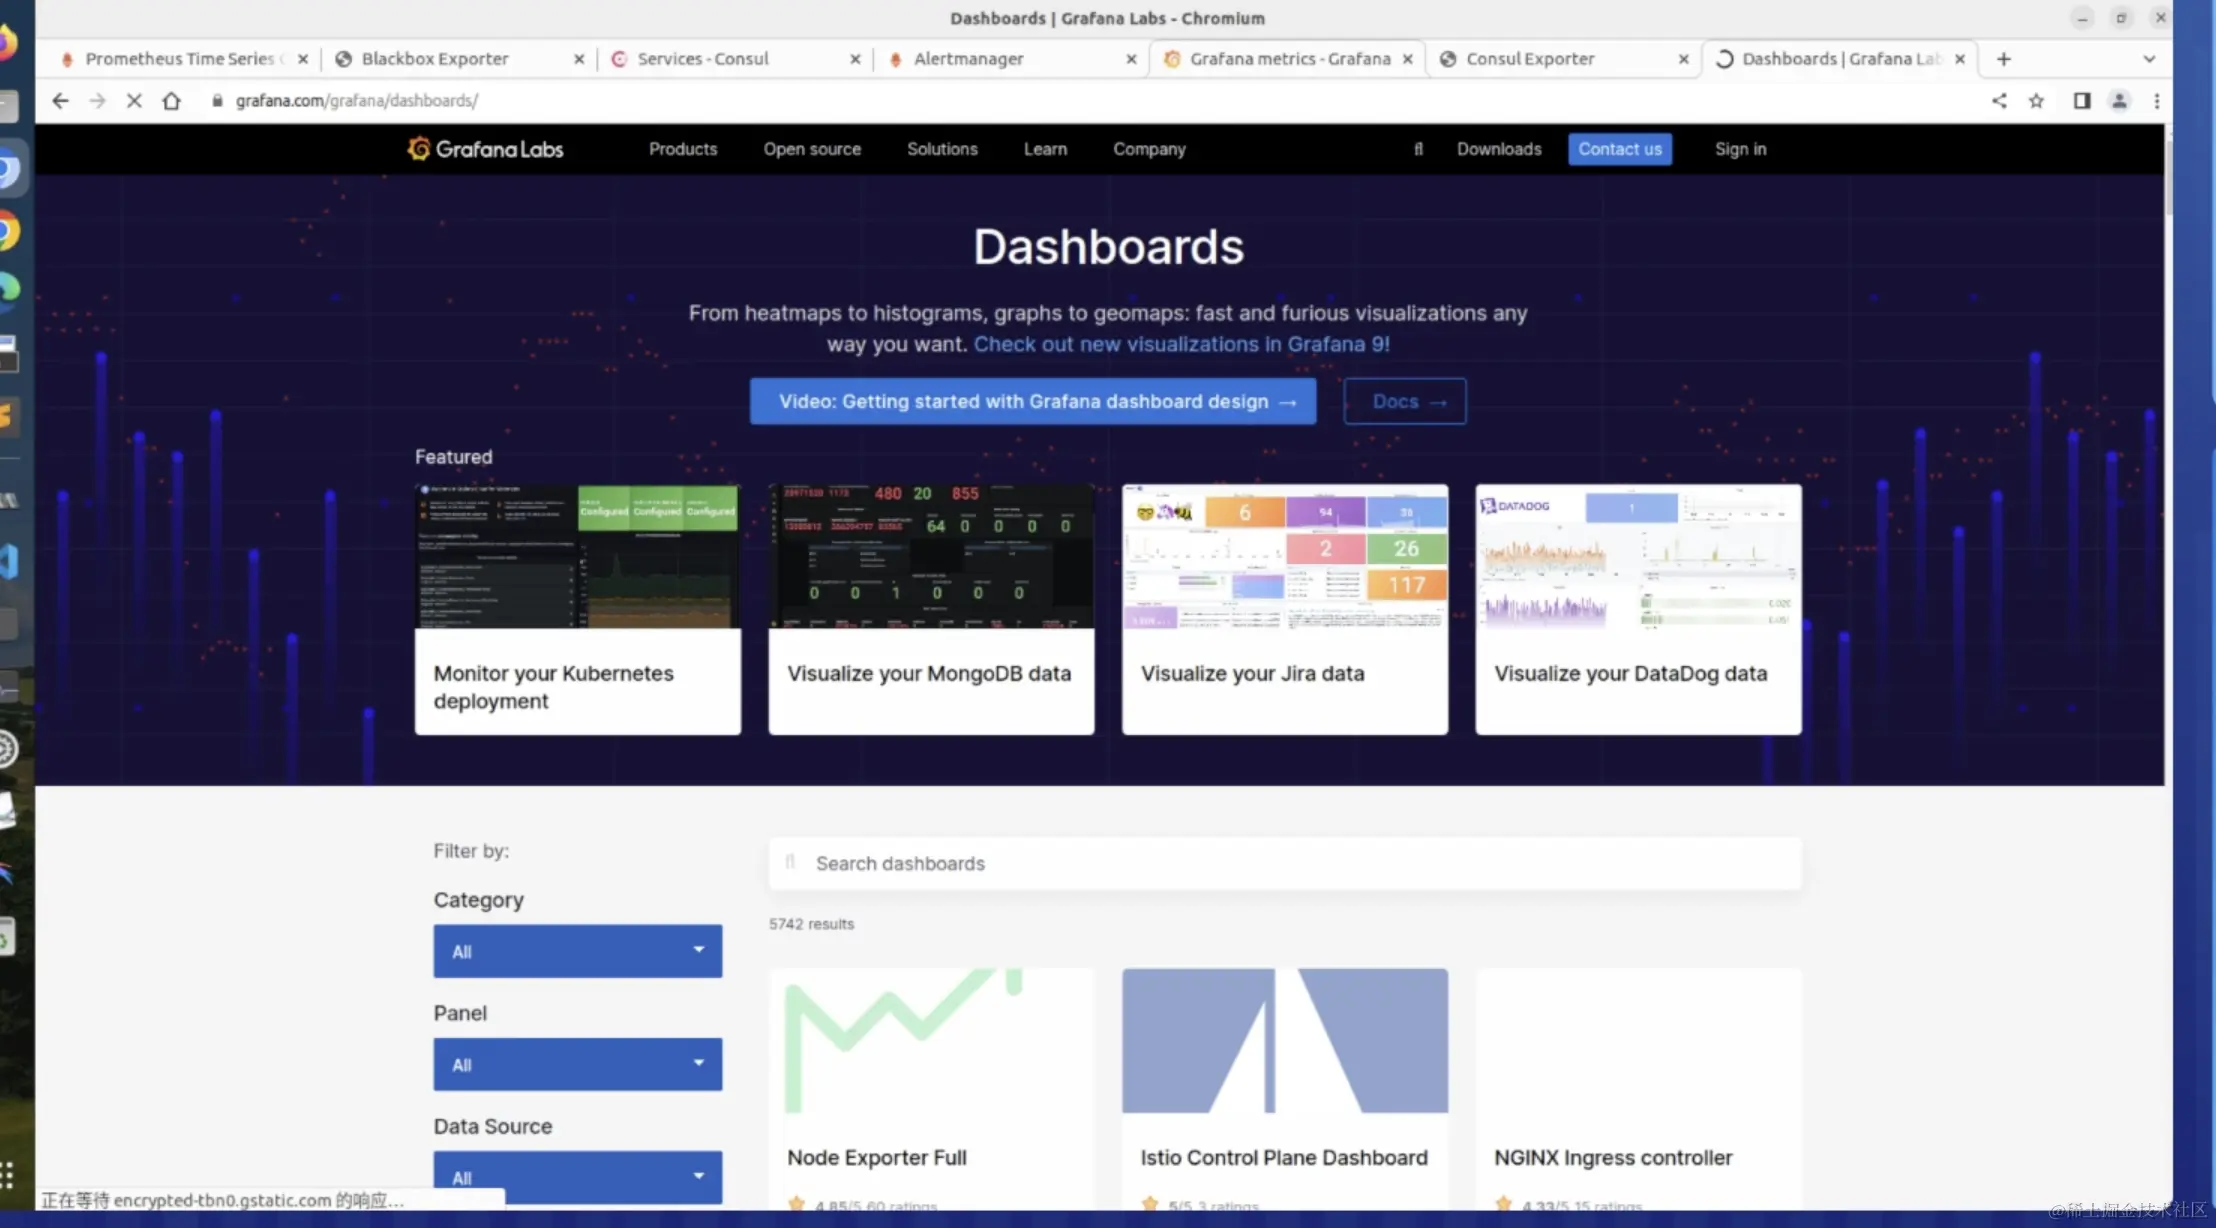
Task: Click the Grafana Labs logo
Action: pos(486,149)
